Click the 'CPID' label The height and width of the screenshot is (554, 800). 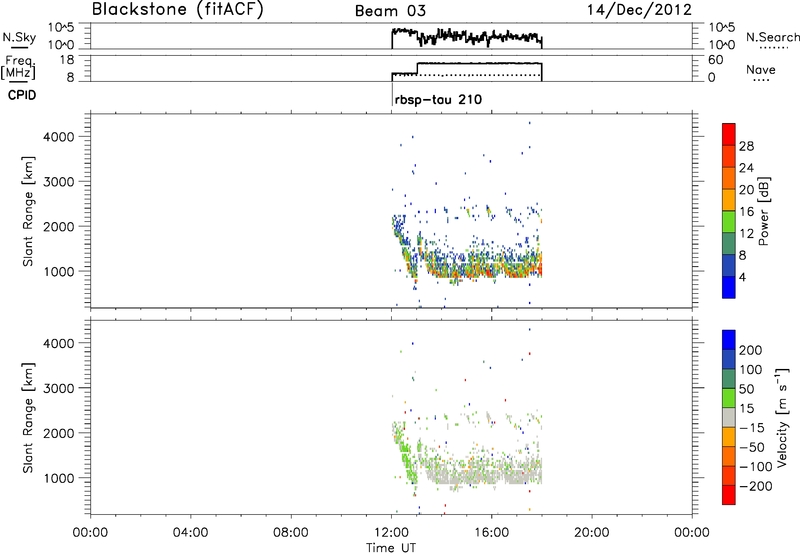pyautogui.click(x=22, y=95)
